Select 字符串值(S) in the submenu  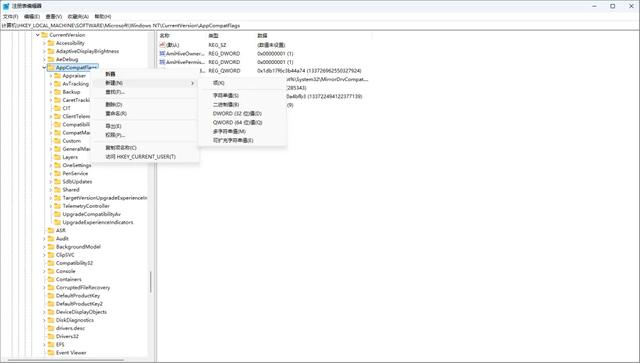point(242,96)
